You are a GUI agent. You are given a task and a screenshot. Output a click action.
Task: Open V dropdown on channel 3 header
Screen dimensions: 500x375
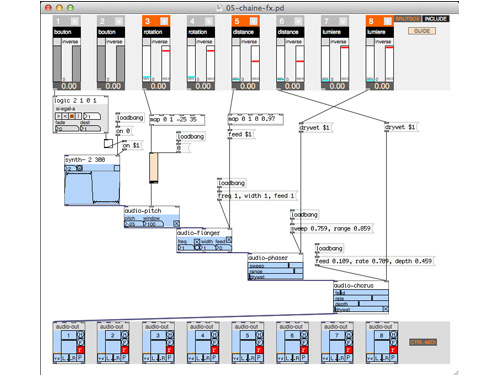(x=164, y=21)
